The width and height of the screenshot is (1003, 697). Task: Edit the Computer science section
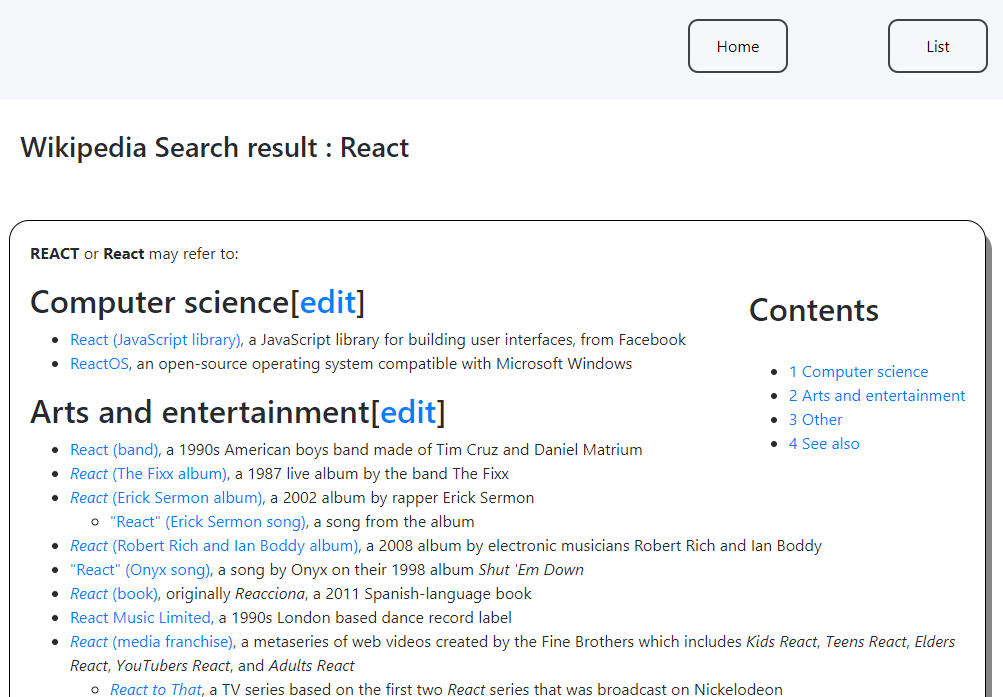328,302
